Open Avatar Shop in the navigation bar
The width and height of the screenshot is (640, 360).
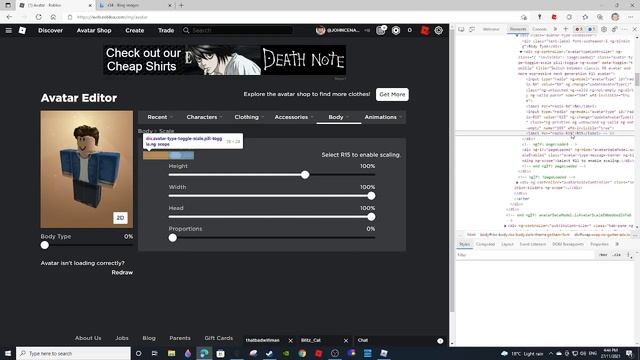(94, 30)
